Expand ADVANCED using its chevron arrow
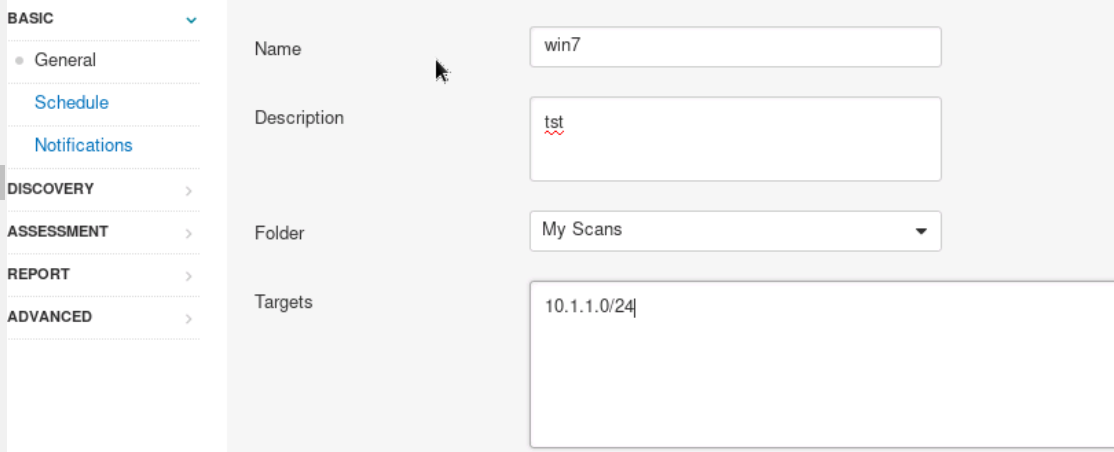 (189, 319)
